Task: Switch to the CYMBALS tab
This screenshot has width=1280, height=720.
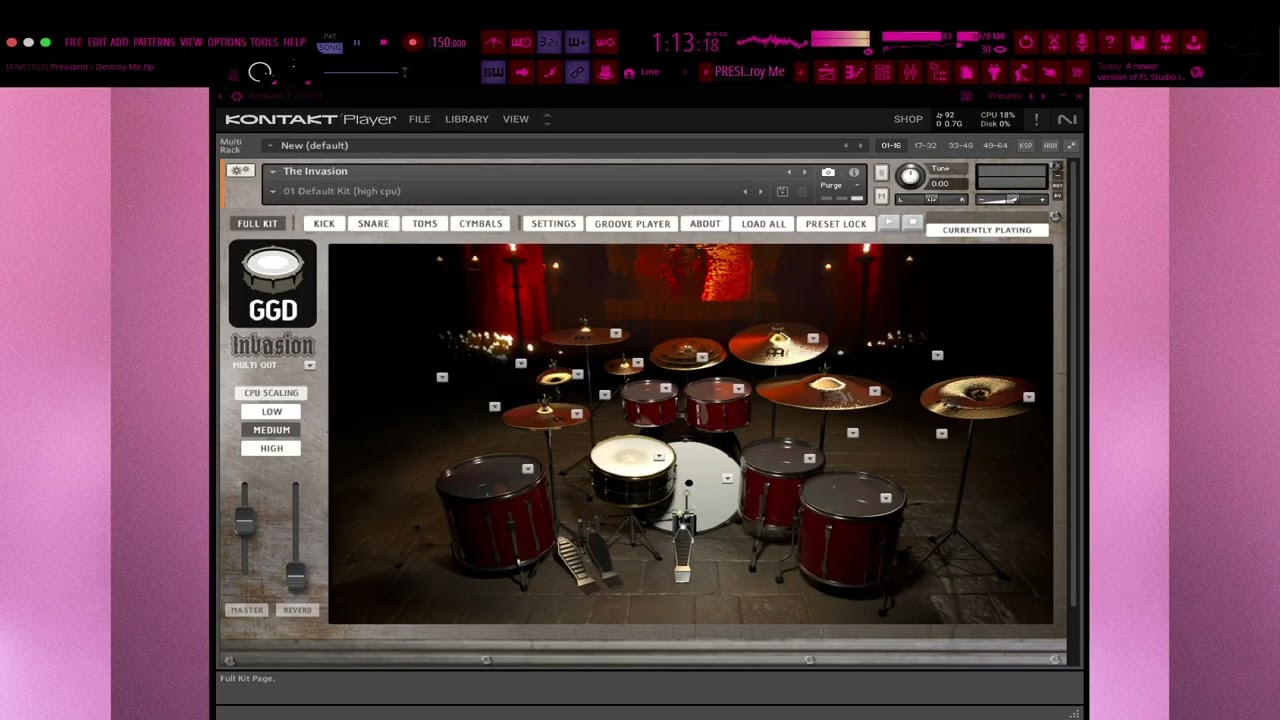Action: [481, 224]
